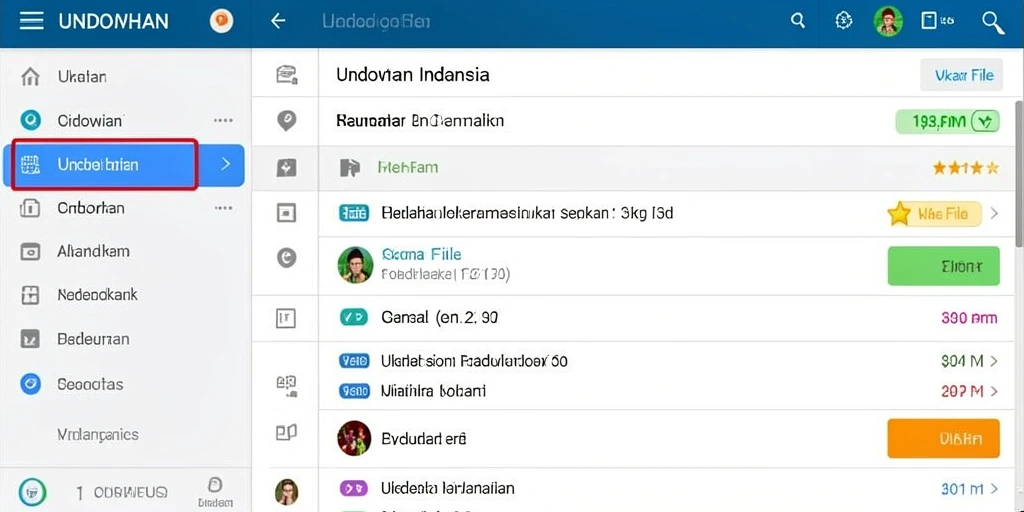This screenshot has height=512, width=1024.
Task: Open avatar in Uledeta lartanaiian row
Action: pos(287,492)
